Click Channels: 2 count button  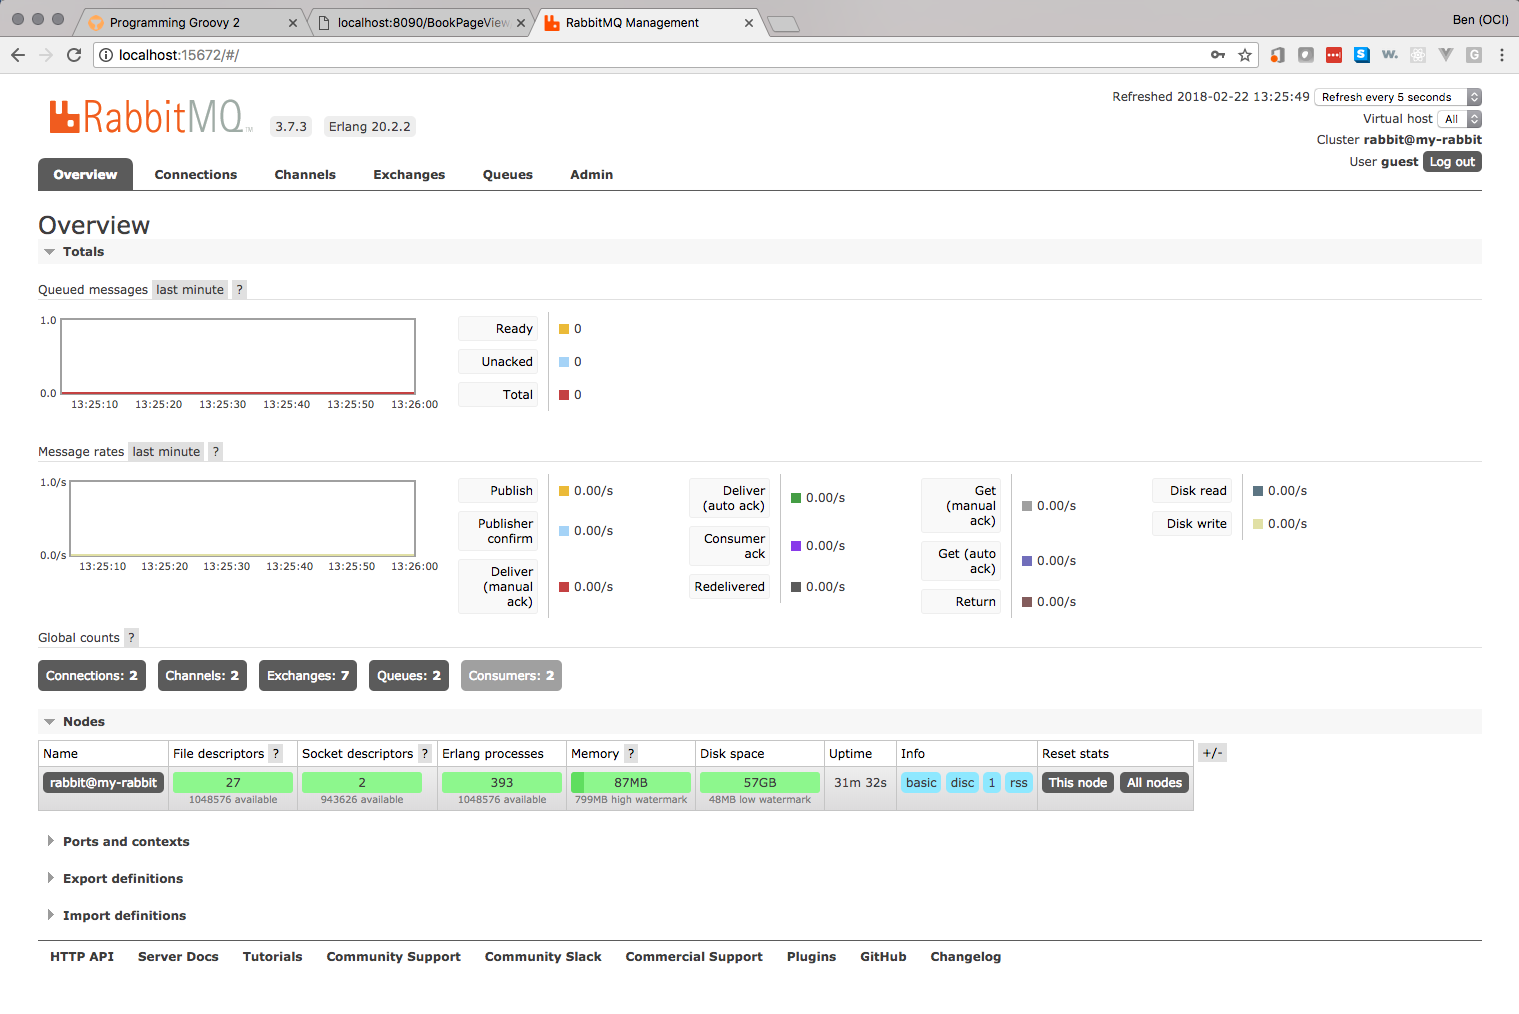point(202,676)
